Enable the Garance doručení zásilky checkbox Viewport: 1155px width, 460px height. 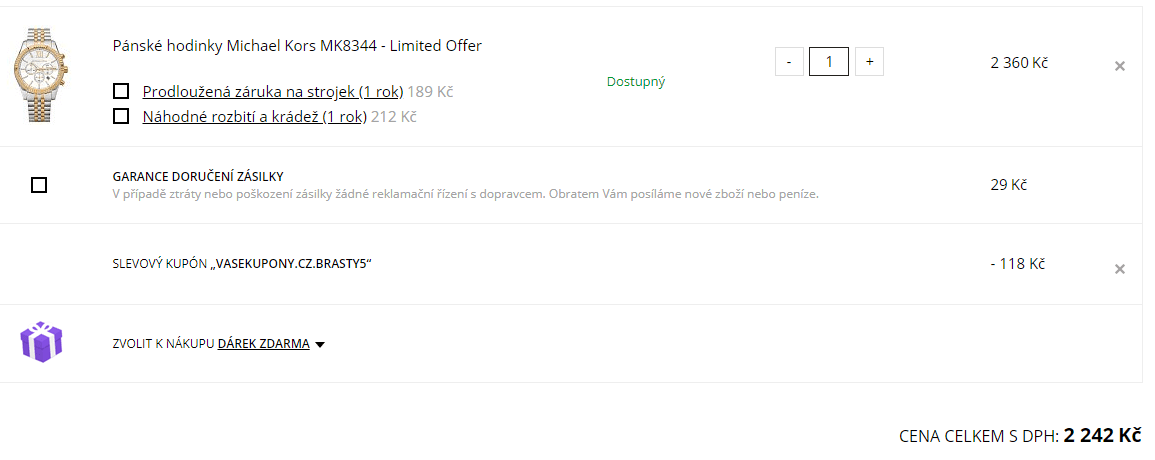pyautogui.click(x=39, y=185)
